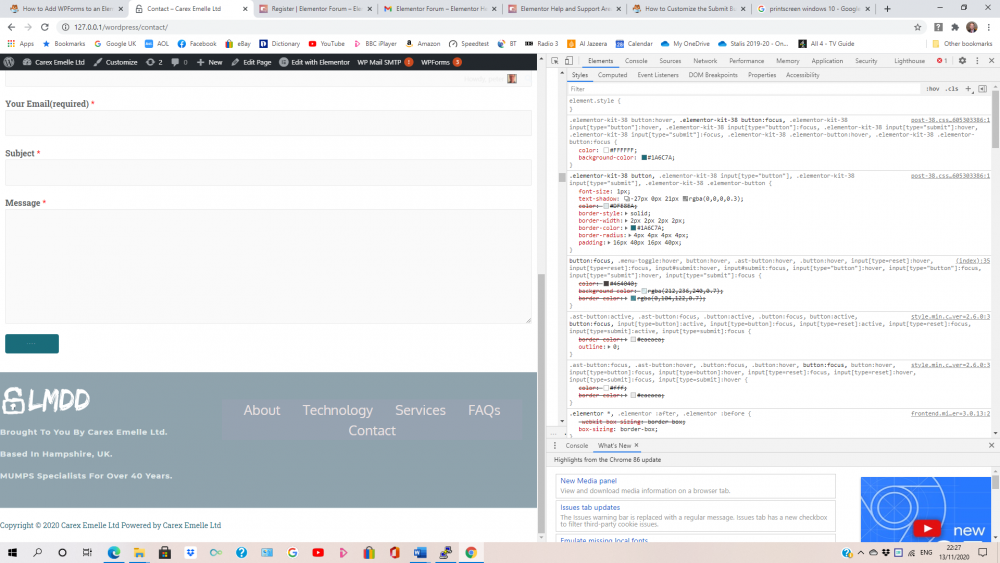
Task: Expand the border-color #1A6C7A shorthand triangle
Action: [627, 228]
